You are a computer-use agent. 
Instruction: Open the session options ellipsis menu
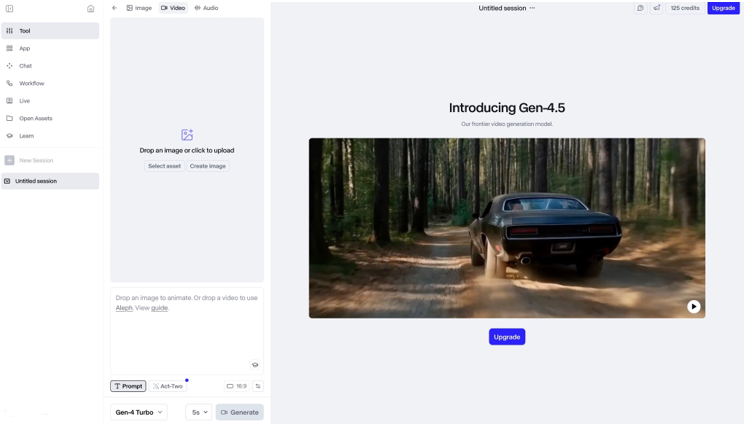pyautogui.click(x=532, y=8)
